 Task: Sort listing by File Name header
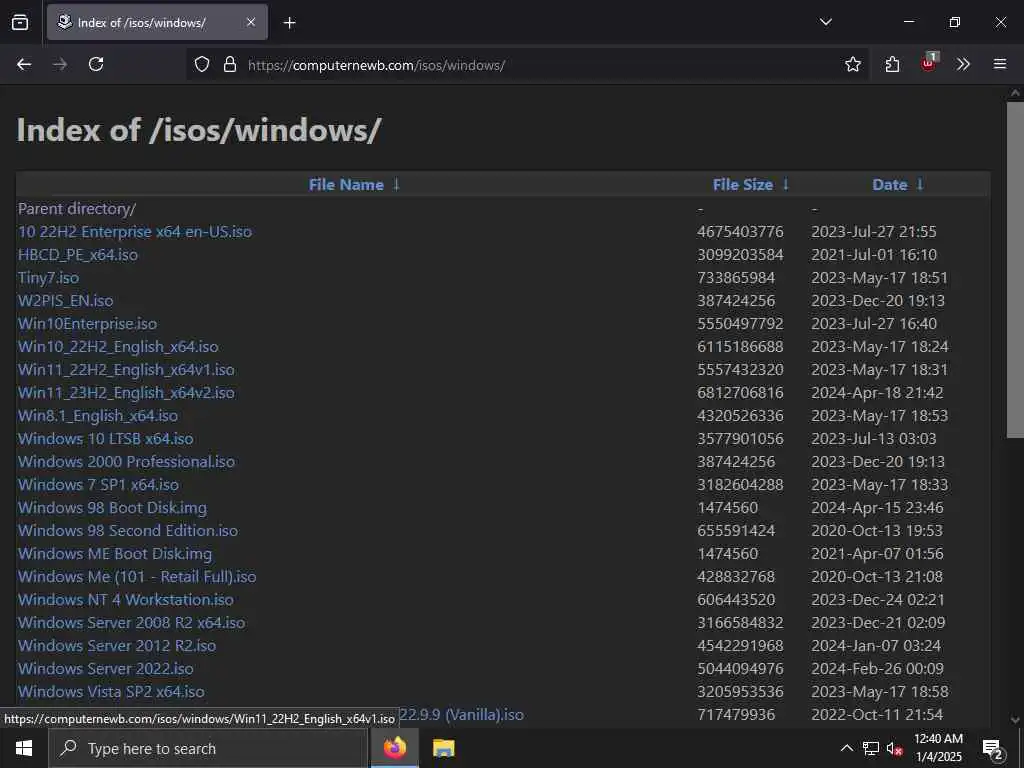pyautogui.click(x=346, y=185)
